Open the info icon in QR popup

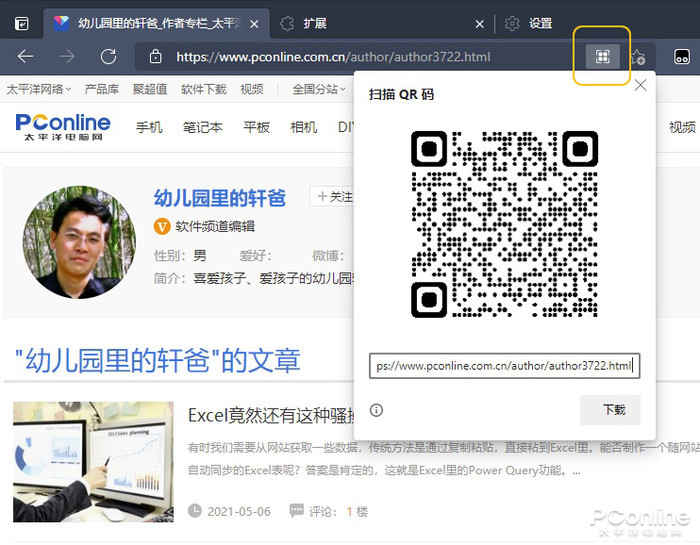pos(376,410)
